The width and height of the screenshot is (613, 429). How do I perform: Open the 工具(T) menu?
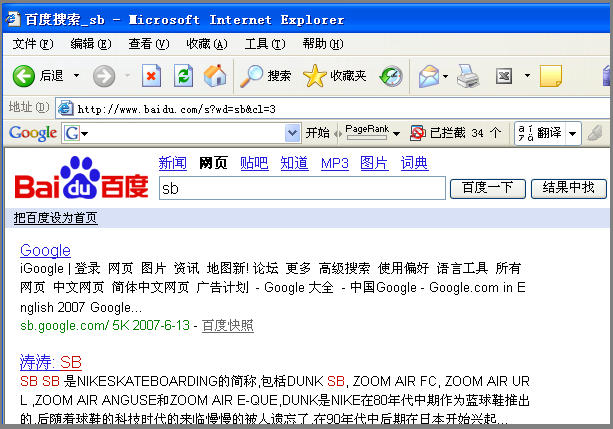(x=265, y=44)
